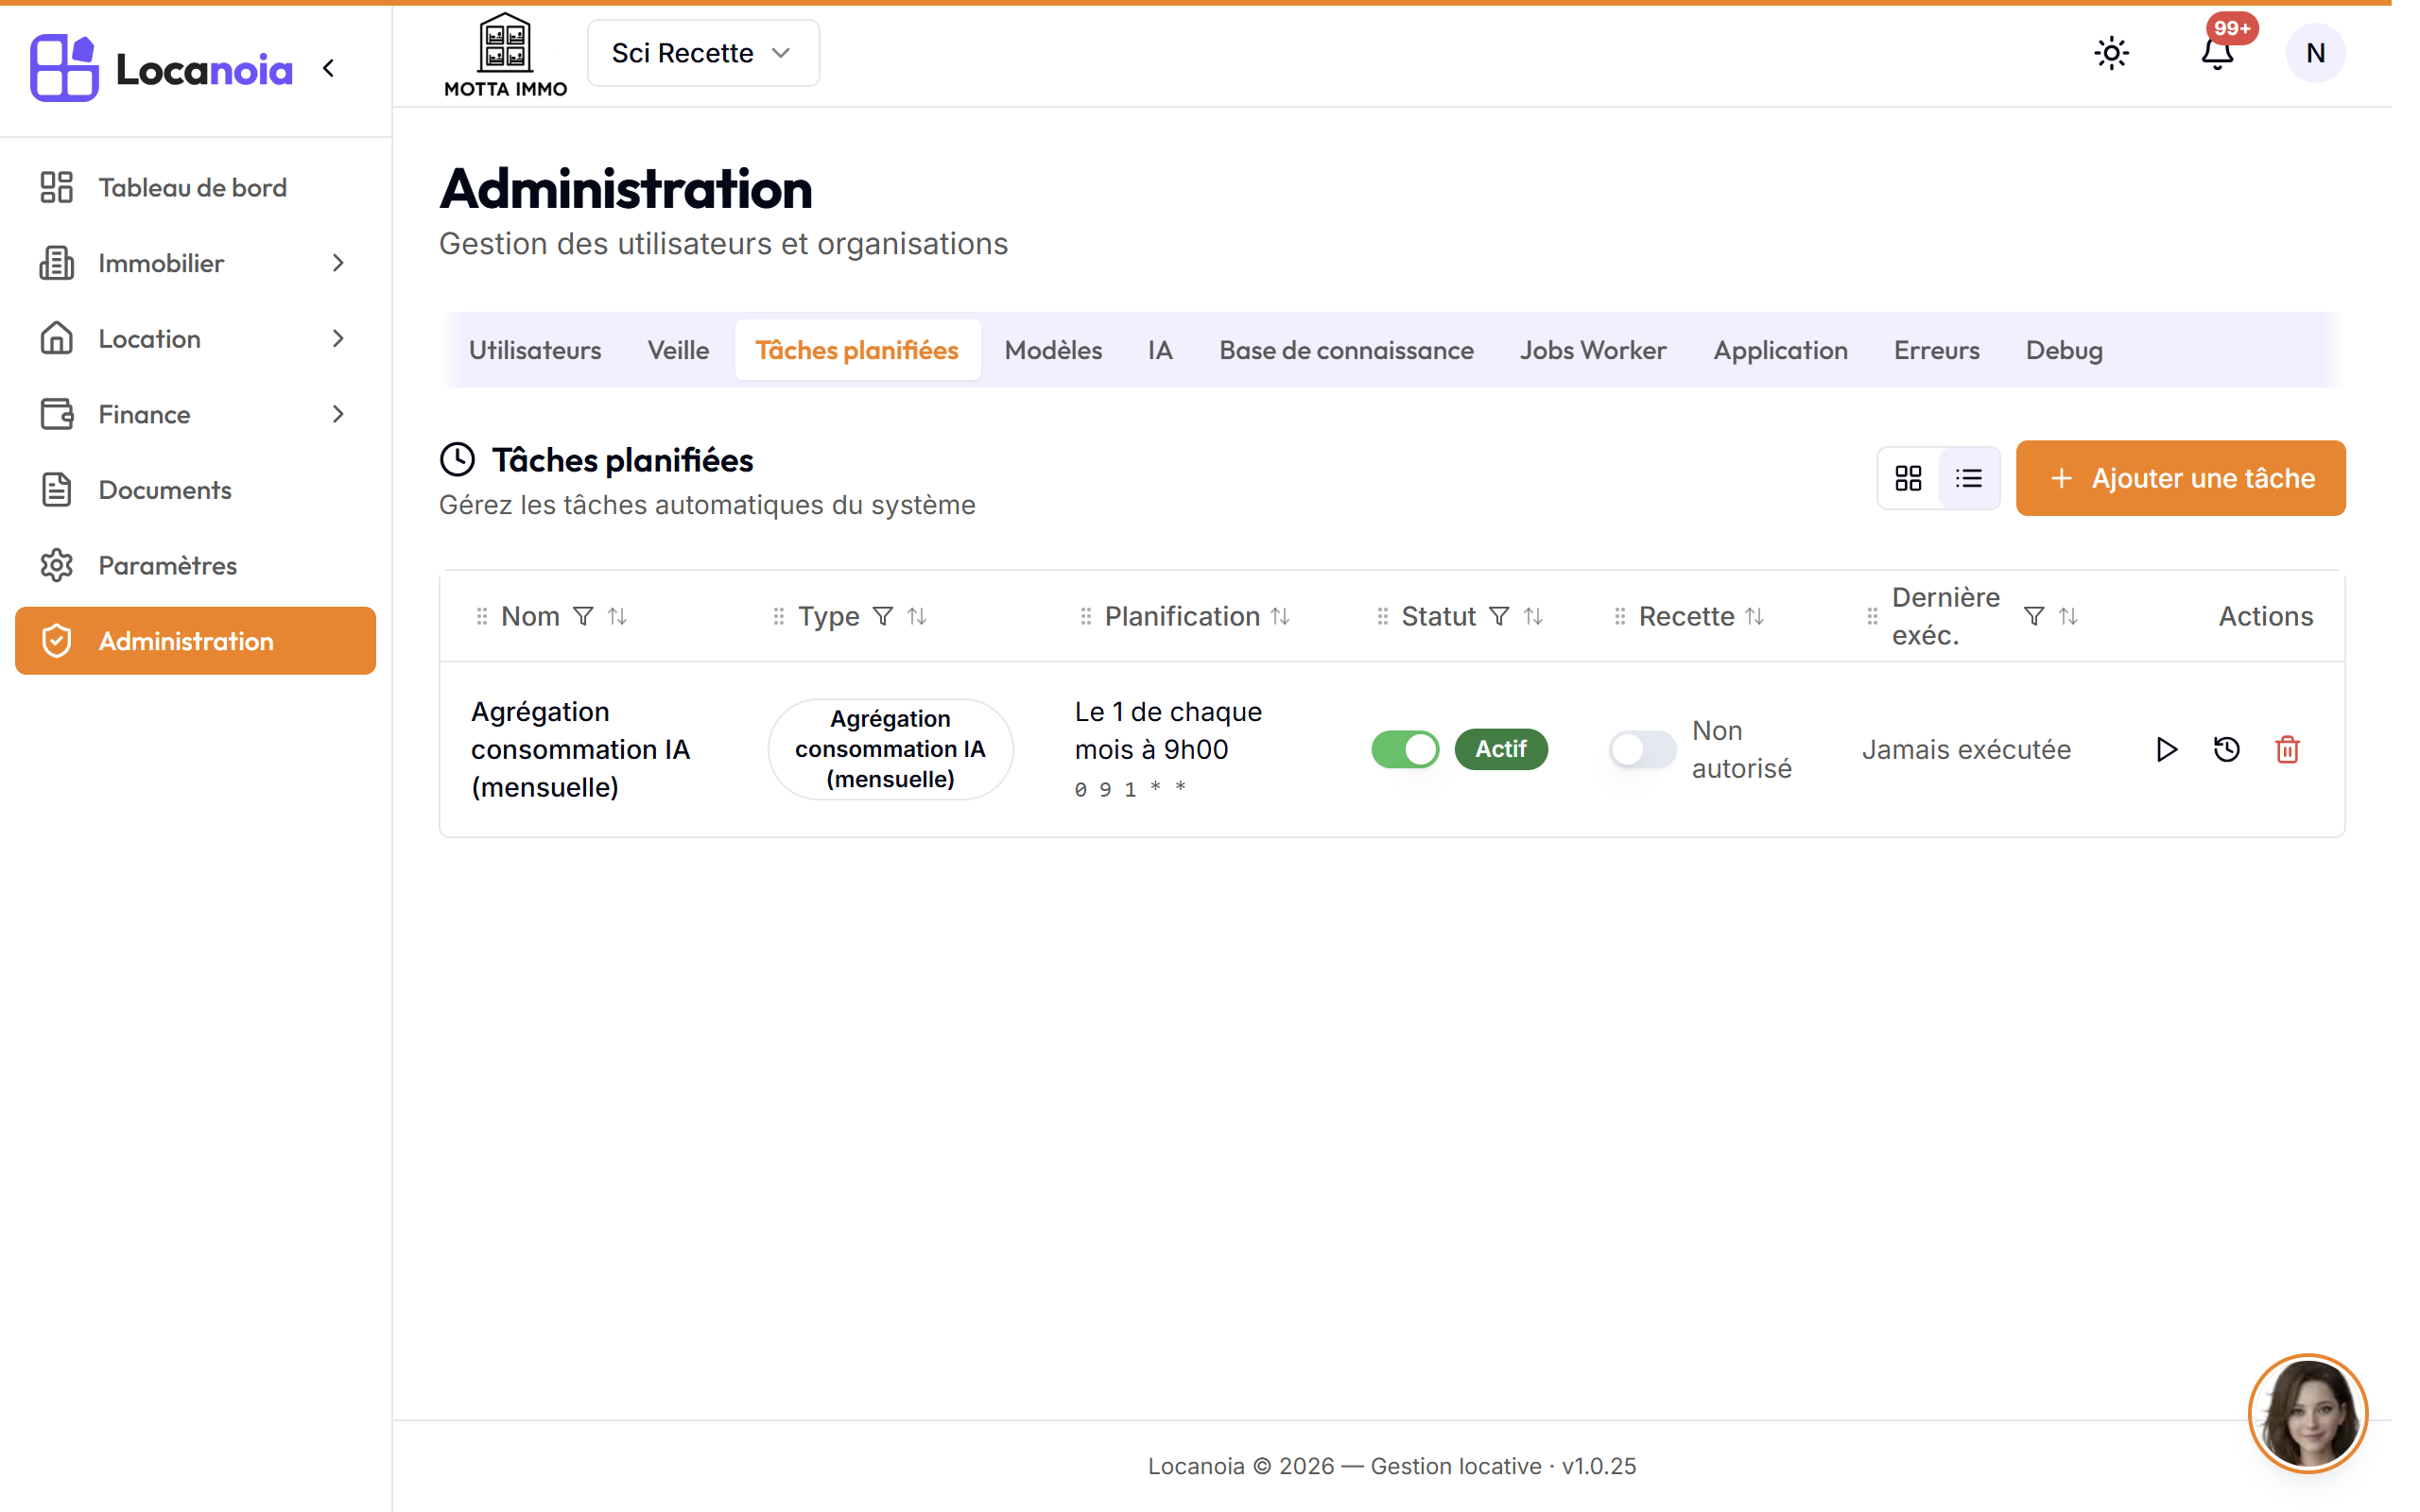Click the Non autorisé label
Screen dimensions: 2420x1512
(1741, 749)
